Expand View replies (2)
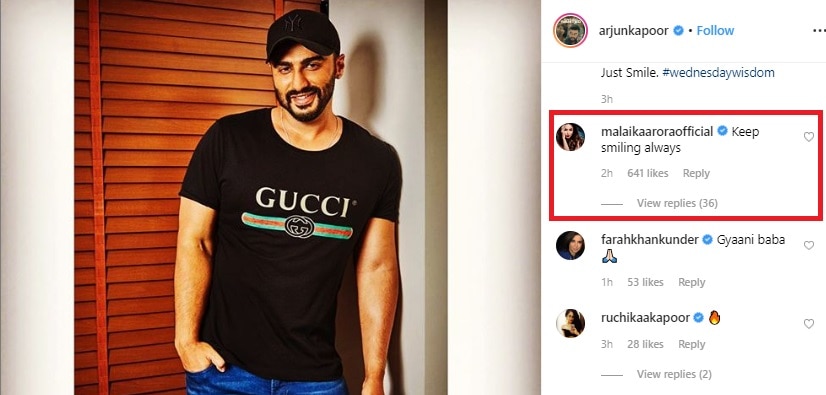Screen dimensions: 826x395 coord(674,374)
